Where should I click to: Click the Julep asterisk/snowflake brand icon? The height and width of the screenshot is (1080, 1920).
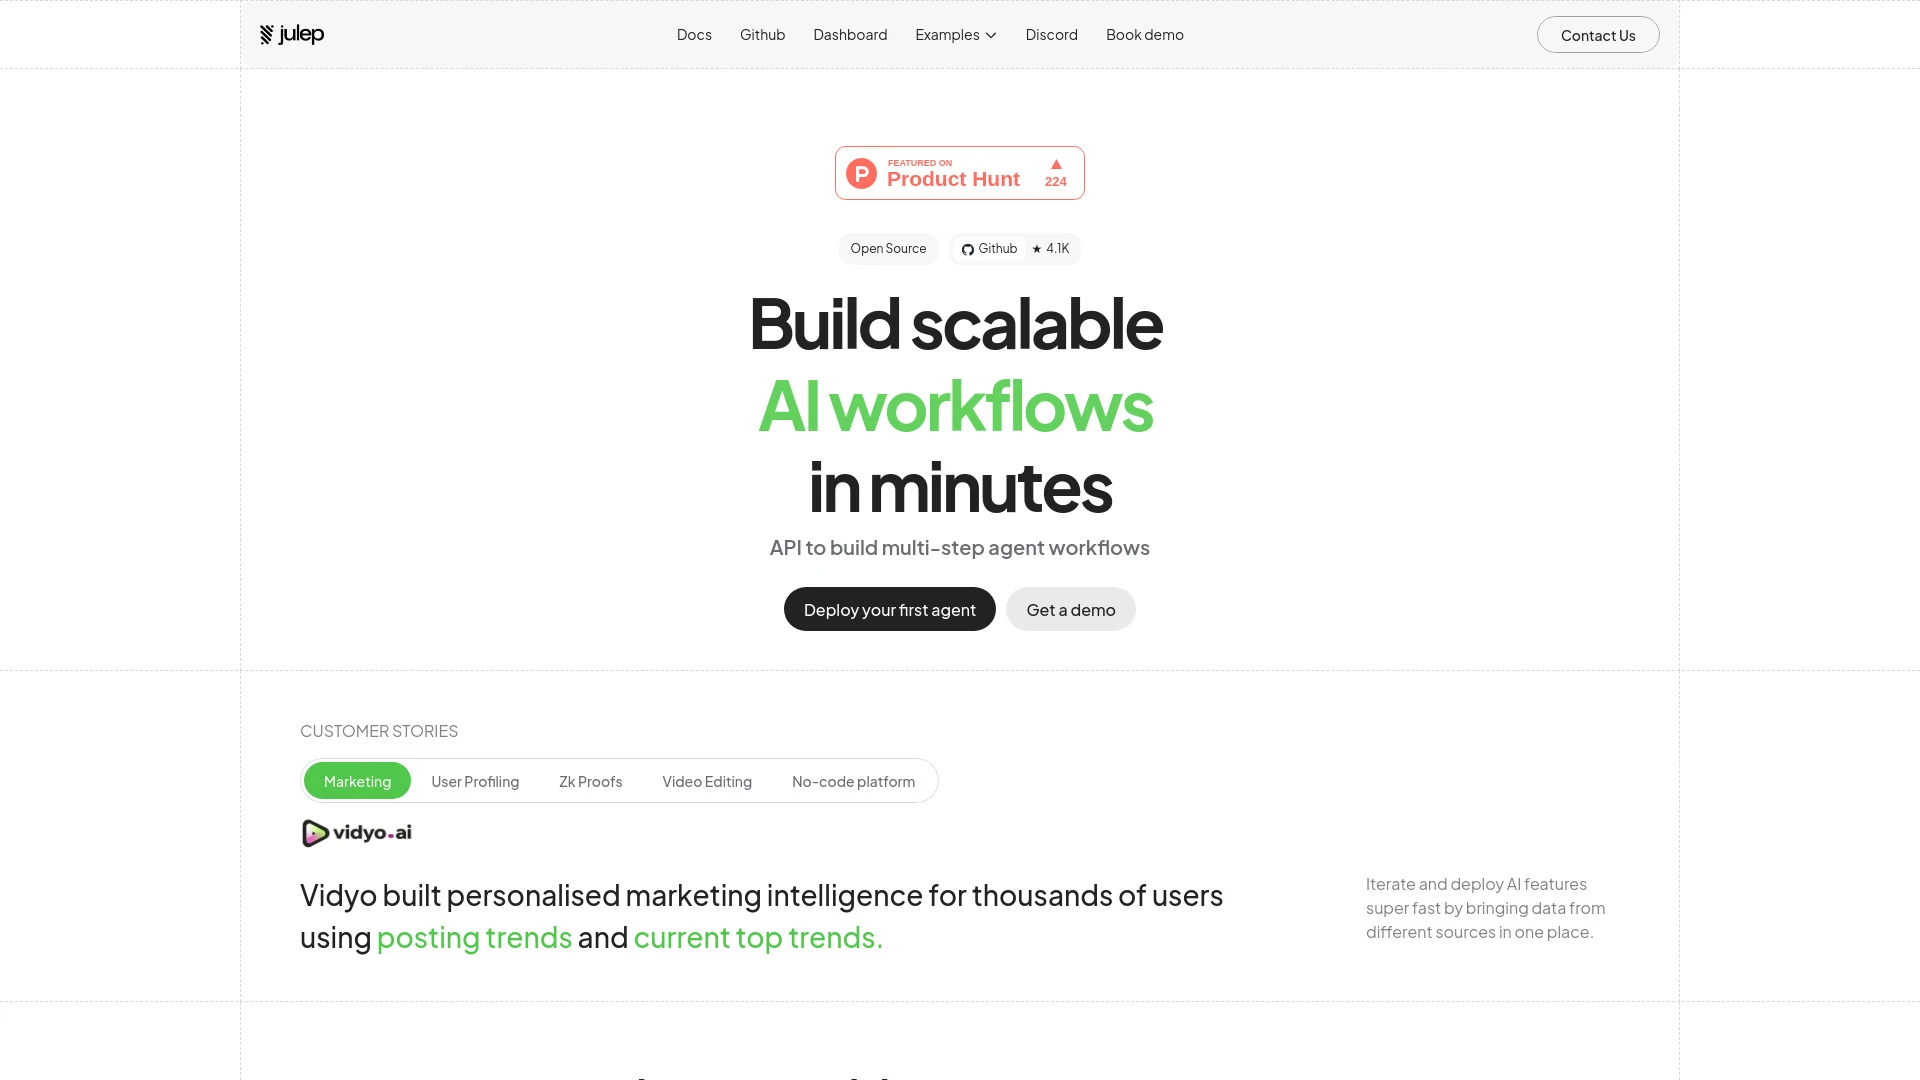click(266, 34)
